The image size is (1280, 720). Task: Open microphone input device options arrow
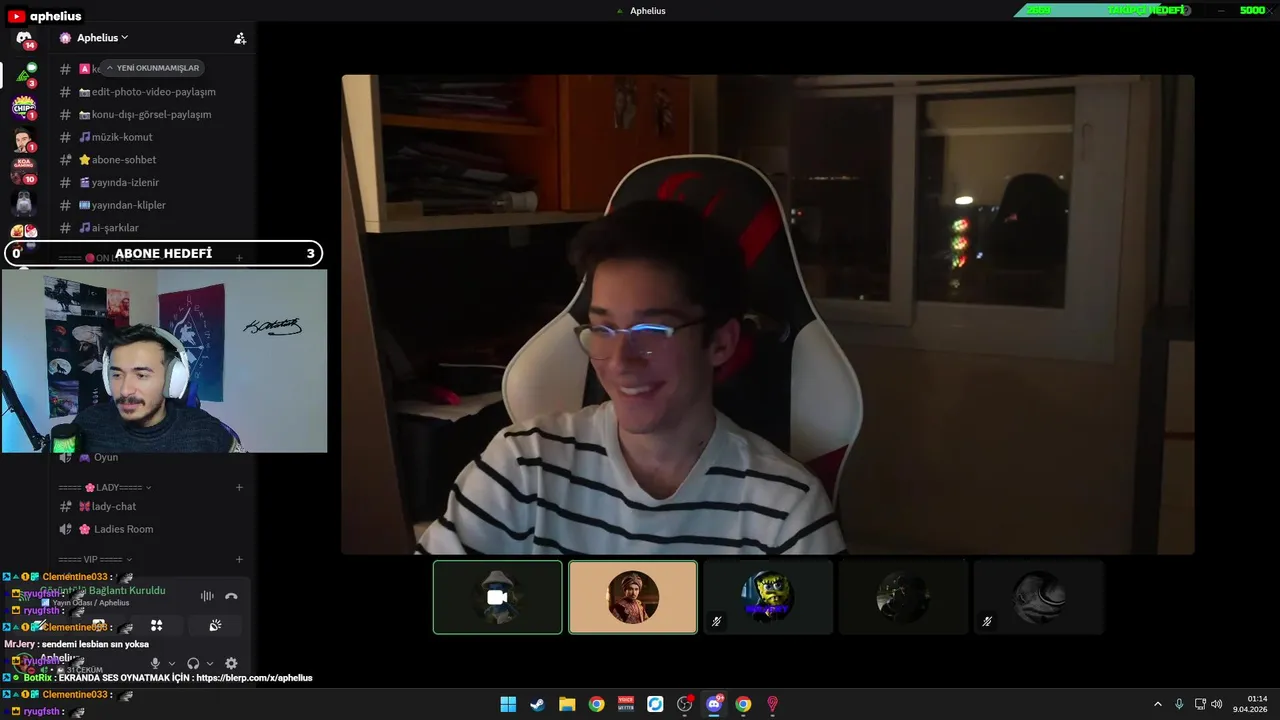pyautogui.click(x=171, y=663)
